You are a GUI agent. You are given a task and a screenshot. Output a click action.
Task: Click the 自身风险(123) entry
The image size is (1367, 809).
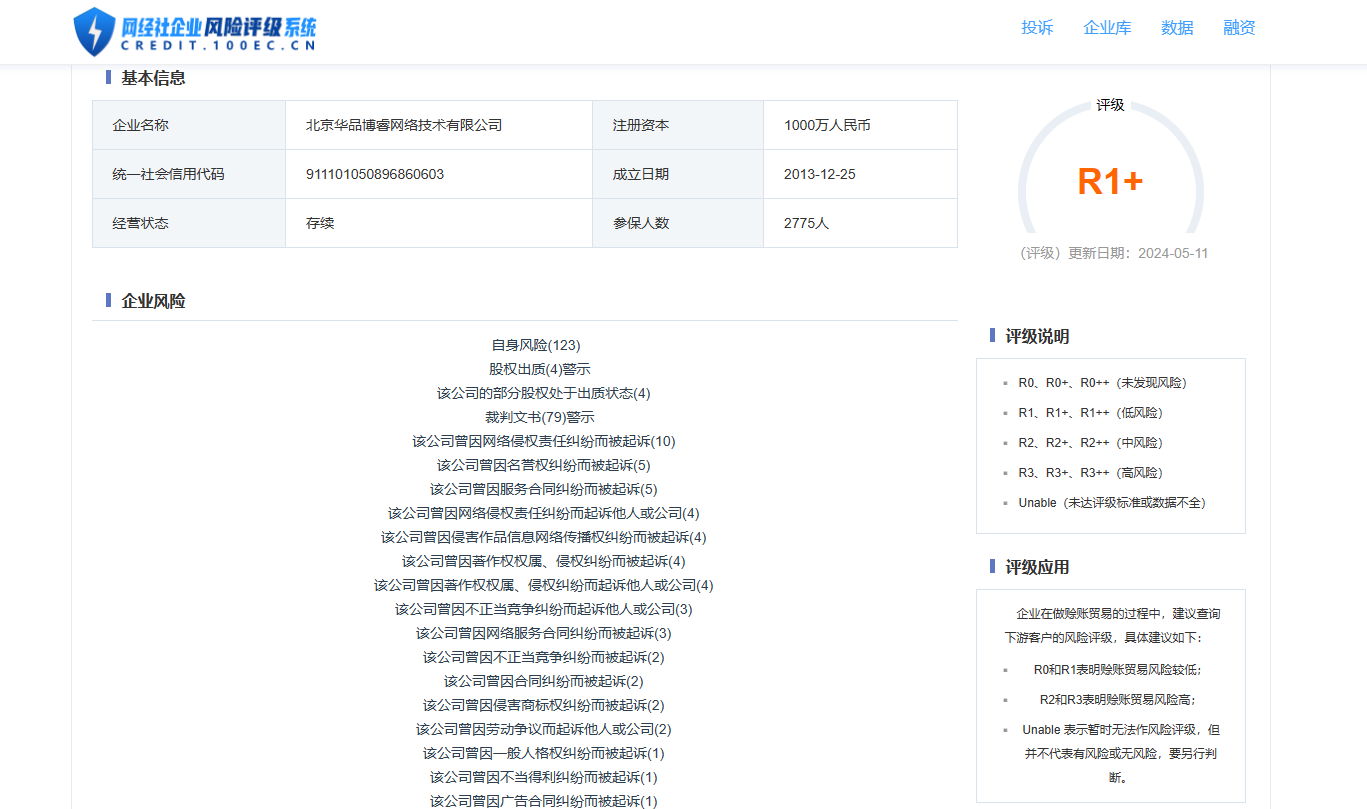click(536, 345)
